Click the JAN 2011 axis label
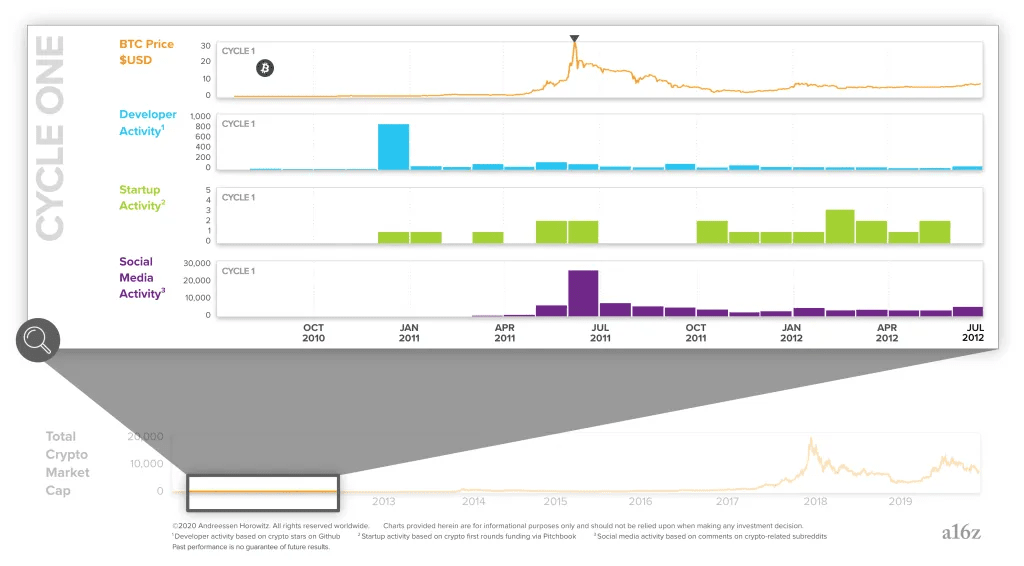Viewport: 1024px width, 566px height. point(409,333)
